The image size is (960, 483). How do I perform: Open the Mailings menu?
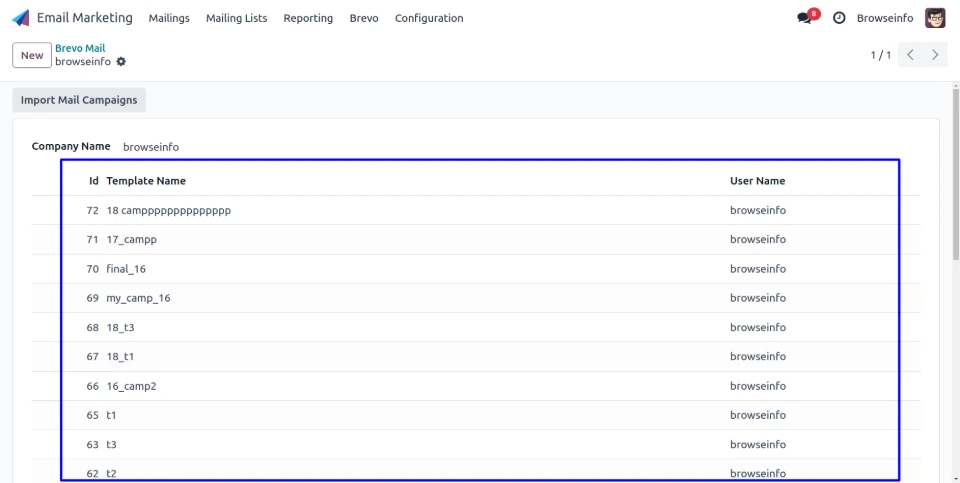tap(168, 18)
